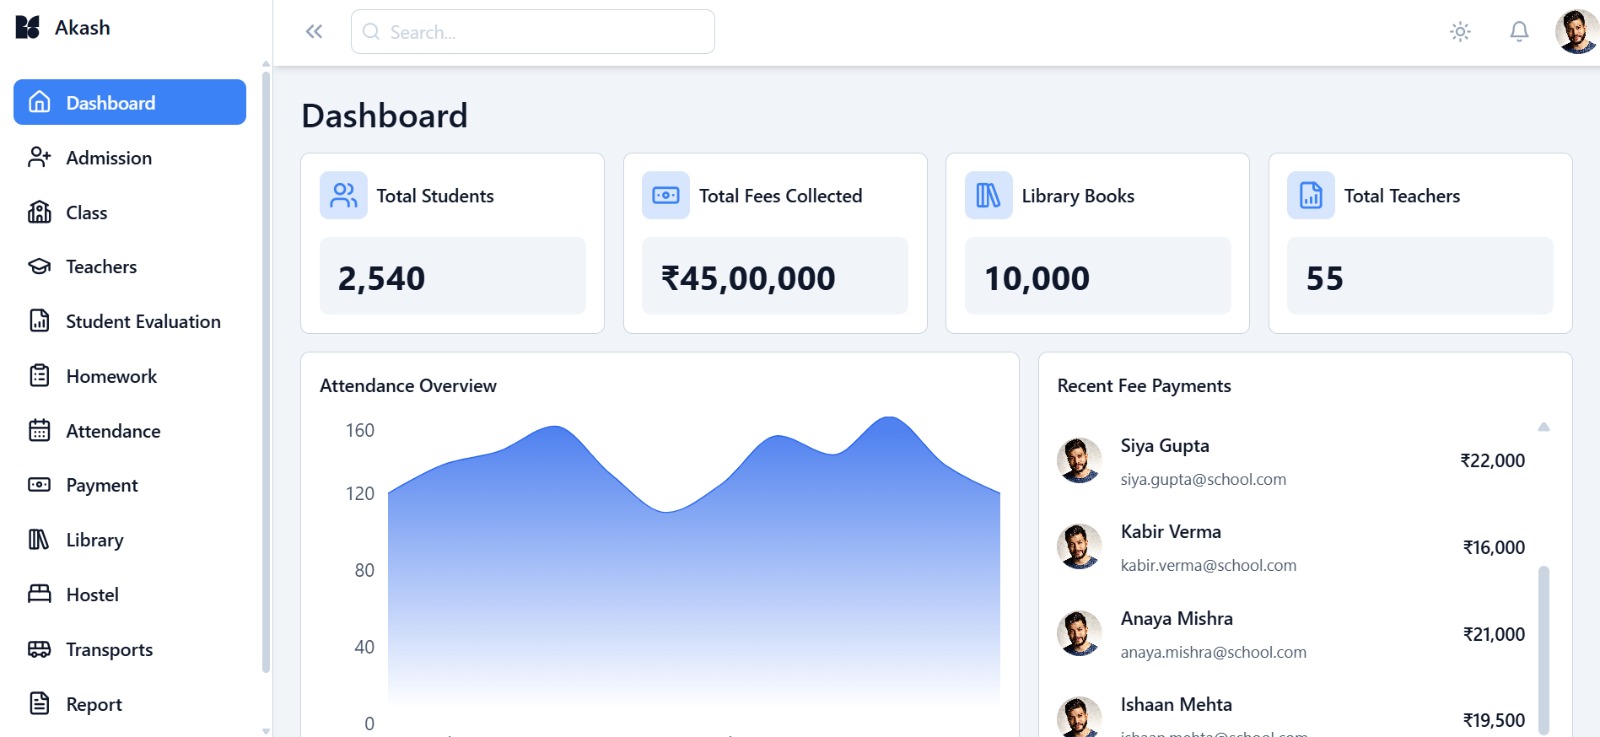Click the Library books icon in sidebar
Screen dimensions: 1600x737
(40, 540)
